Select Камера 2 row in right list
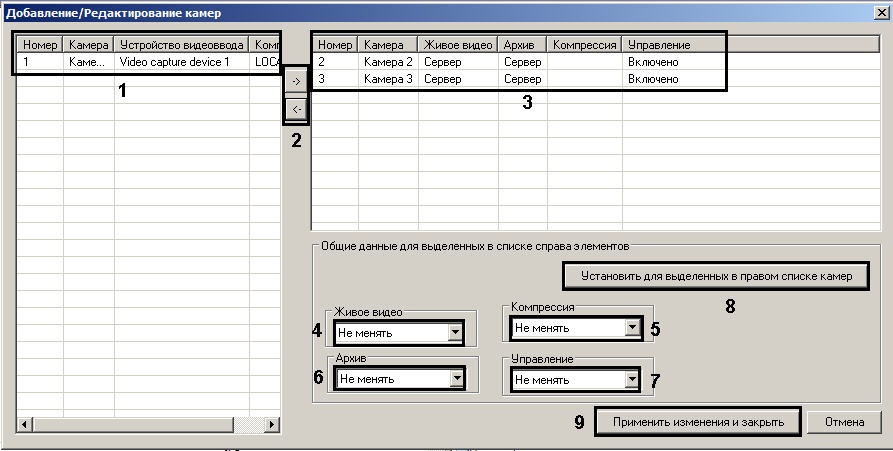Image resolution: width=893 pixels, height=451 pixels. [388, 62]
